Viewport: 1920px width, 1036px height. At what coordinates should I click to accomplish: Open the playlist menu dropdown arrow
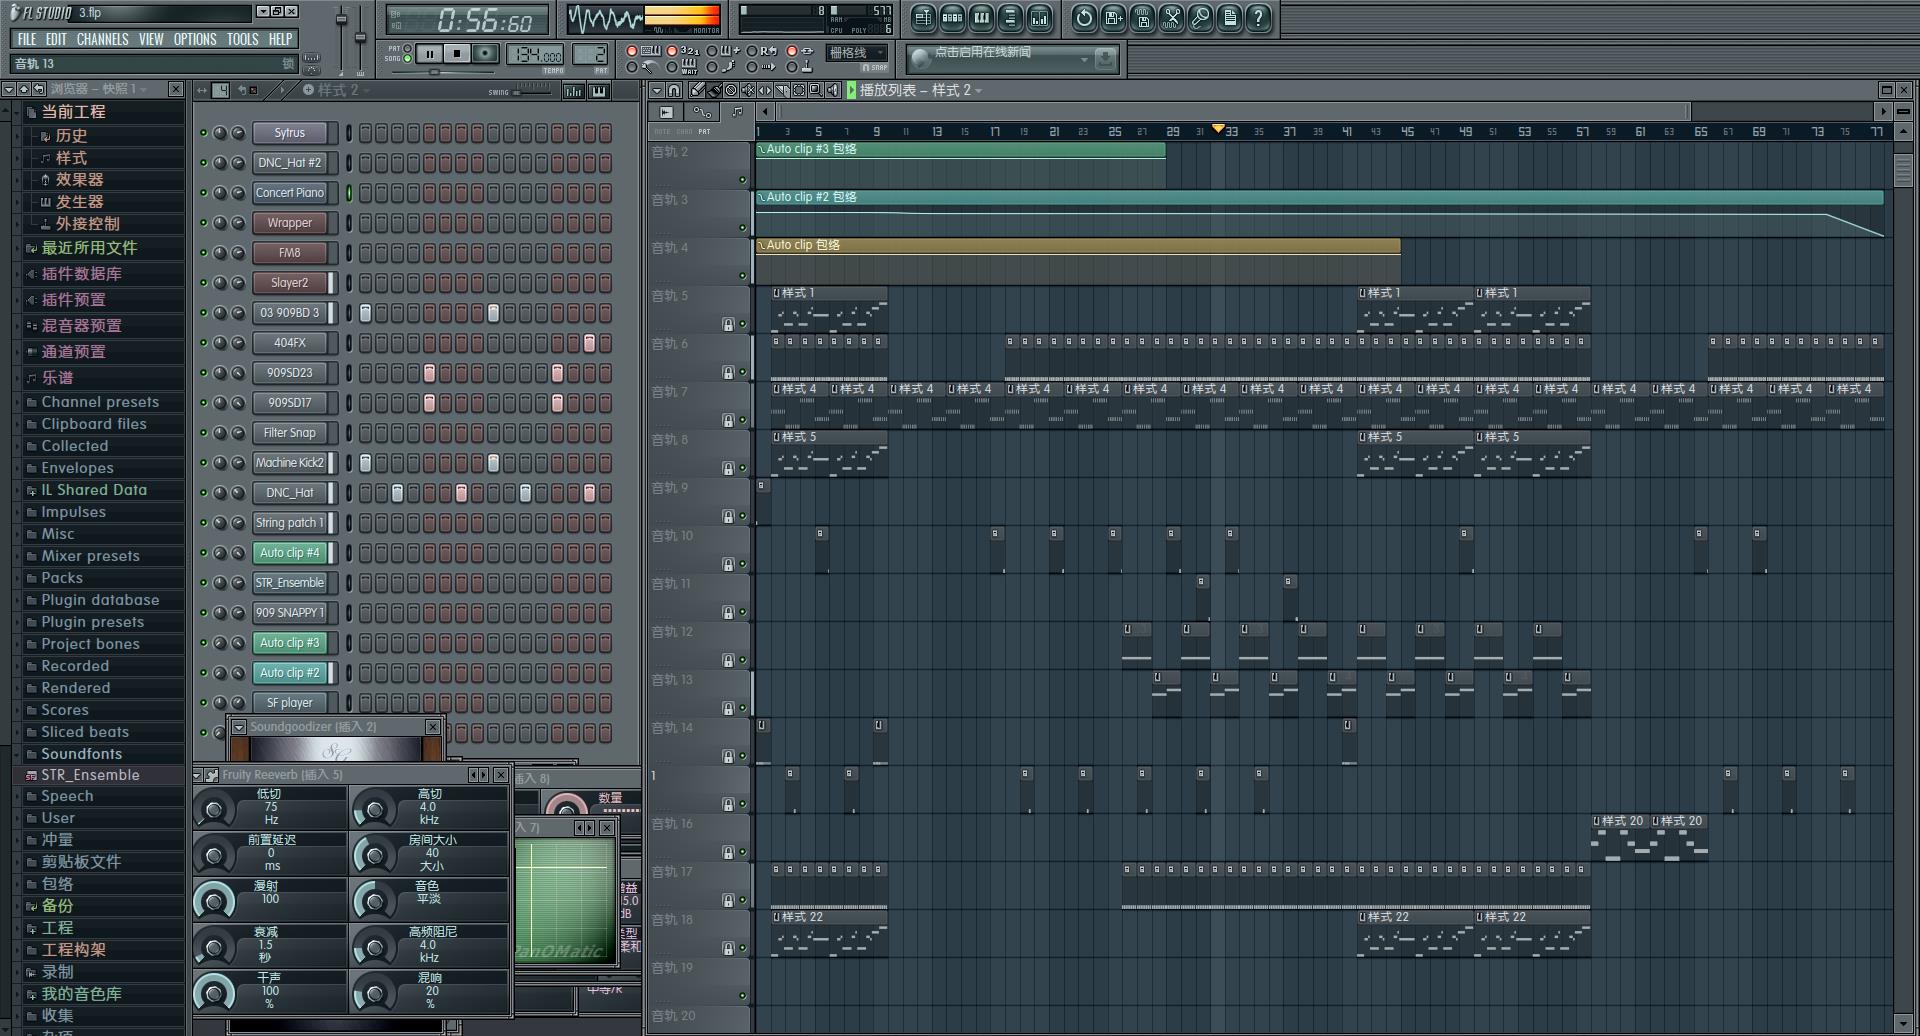click(x=657, y=90)
